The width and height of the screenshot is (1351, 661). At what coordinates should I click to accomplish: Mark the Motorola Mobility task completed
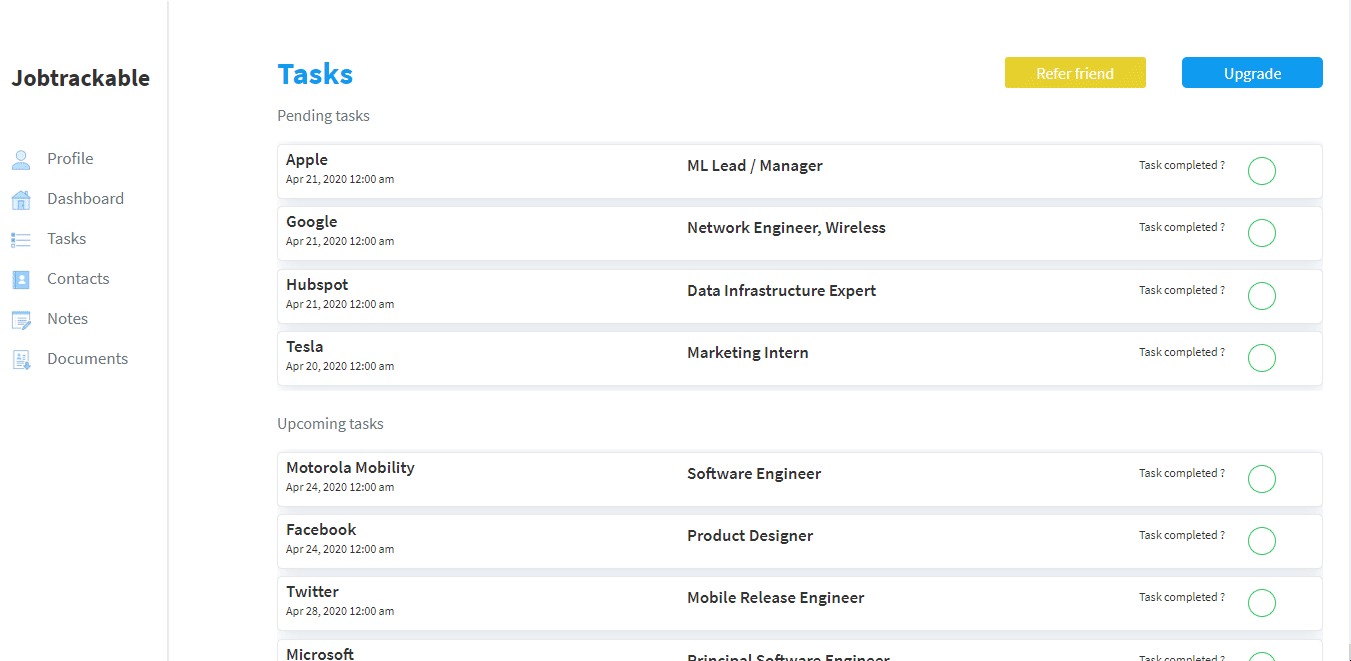point(1262,479)
